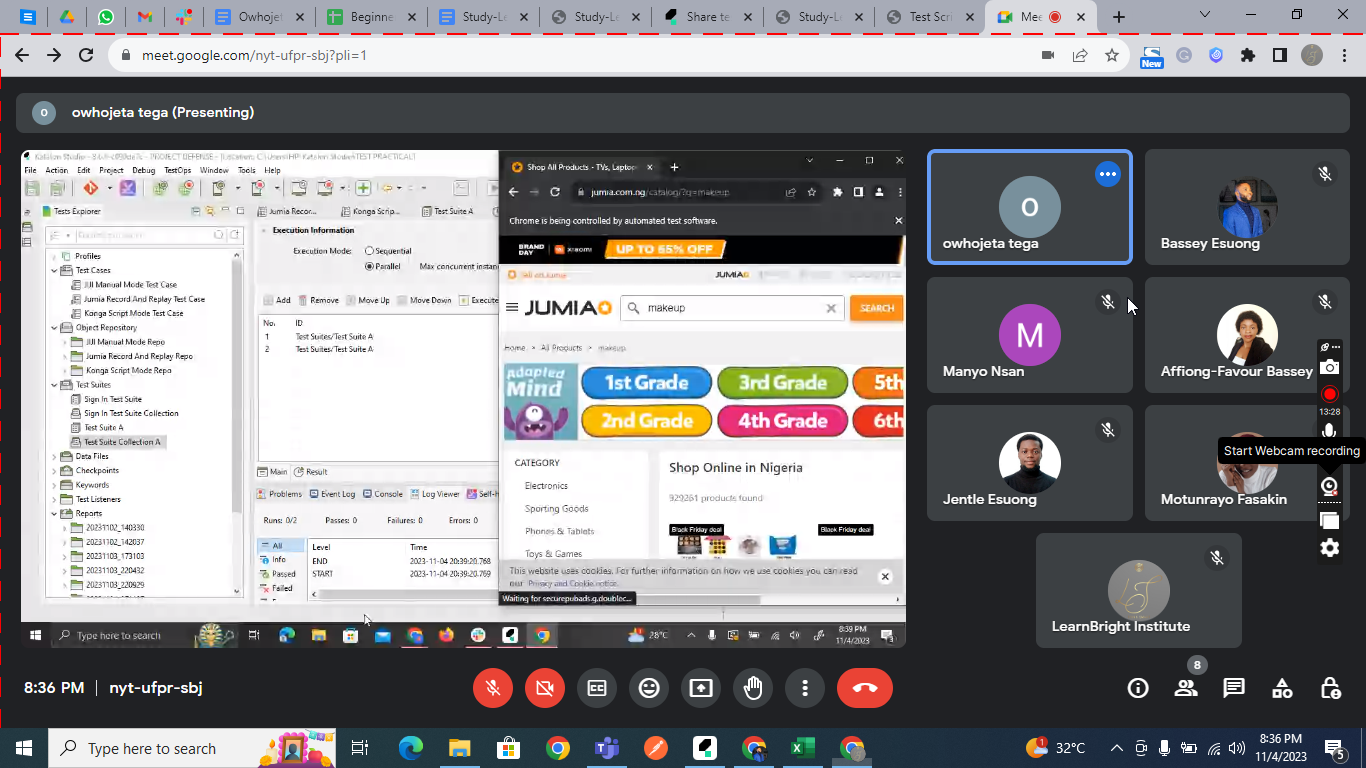
Task: Show the people list panel
Action: tap(1186, 688)
